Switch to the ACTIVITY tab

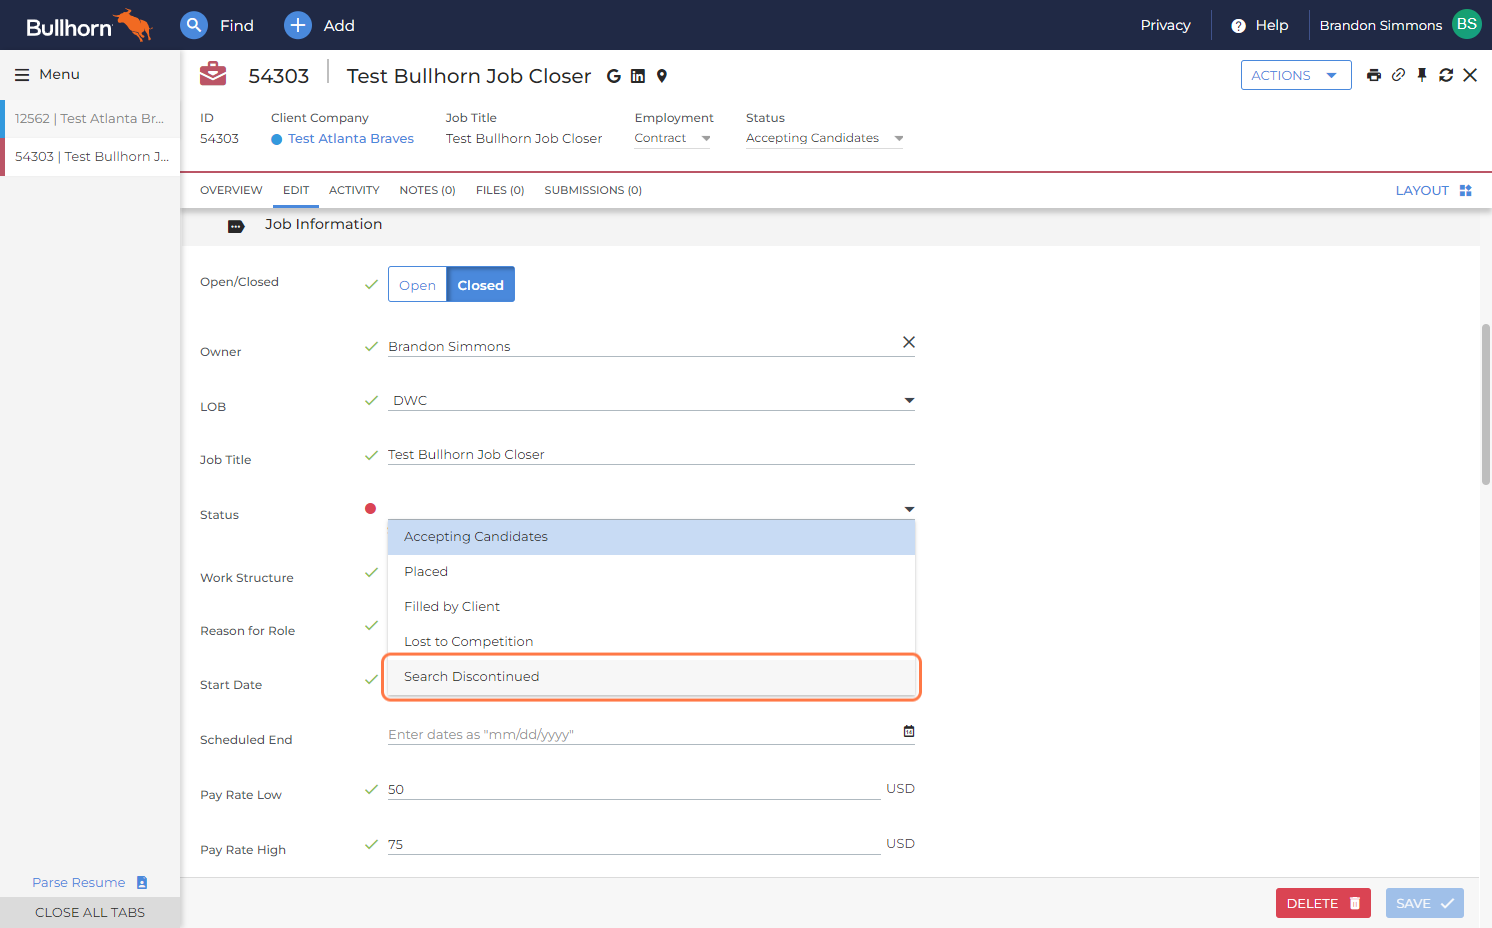[x=354, y=190]
